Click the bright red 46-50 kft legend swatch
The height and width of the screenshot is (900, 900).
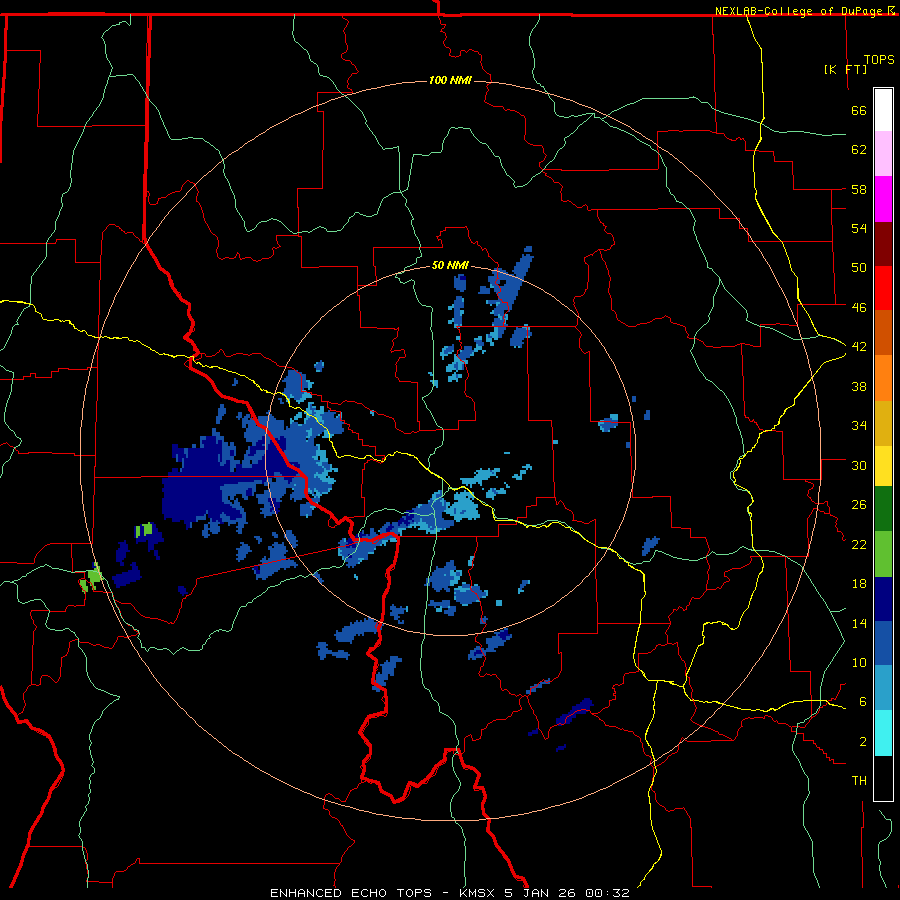coord(883,288)
